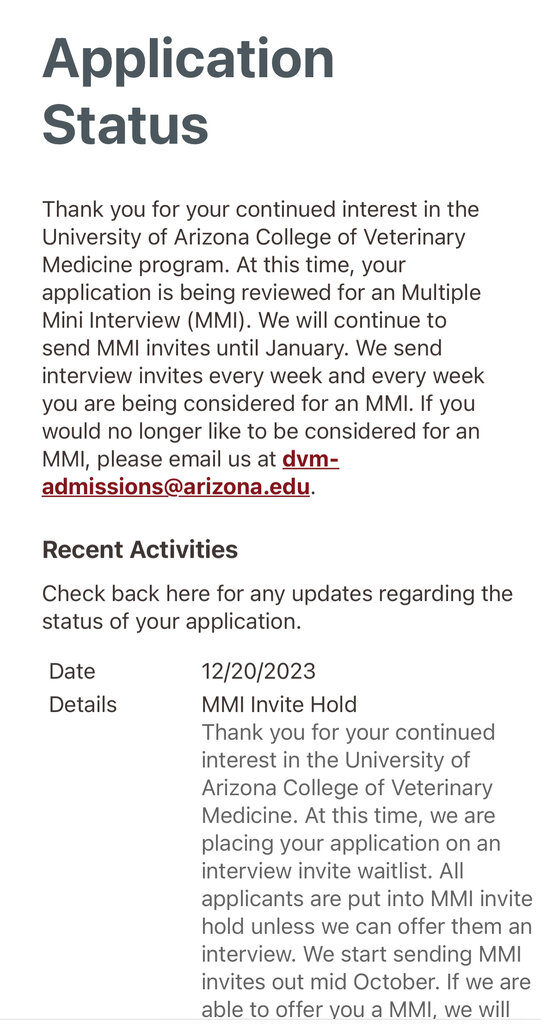Click the 'status of your application.' line

[171, 622]
